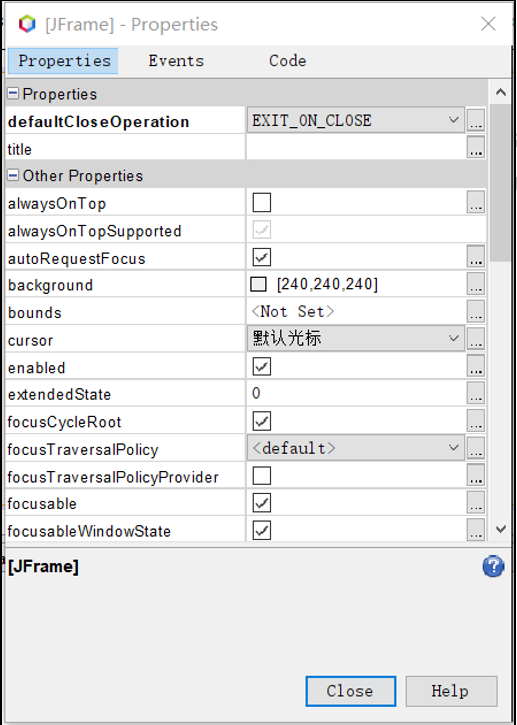Select the cursor property name

[30, 340]
